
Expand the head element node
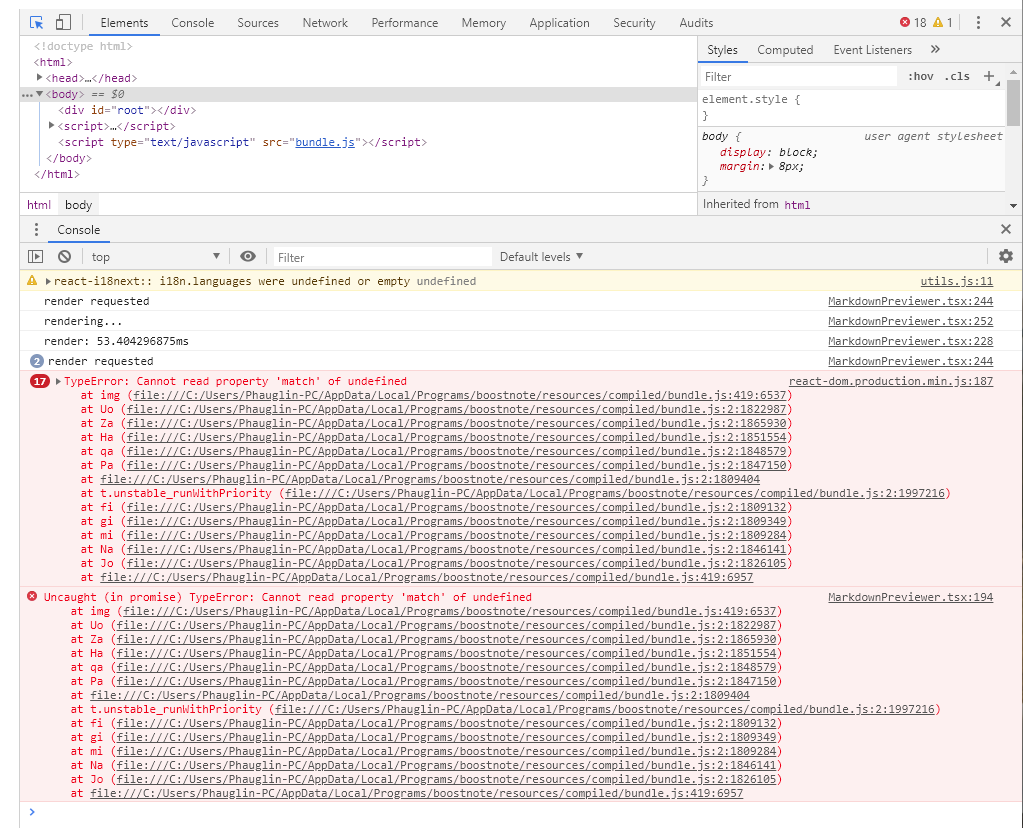click(40, 78)
